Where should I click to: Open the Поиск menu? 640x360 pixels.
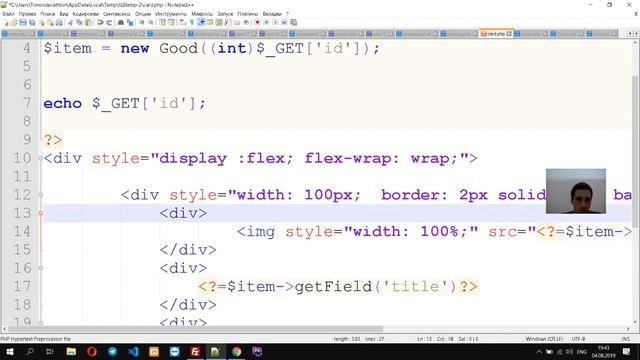[48, 14]
